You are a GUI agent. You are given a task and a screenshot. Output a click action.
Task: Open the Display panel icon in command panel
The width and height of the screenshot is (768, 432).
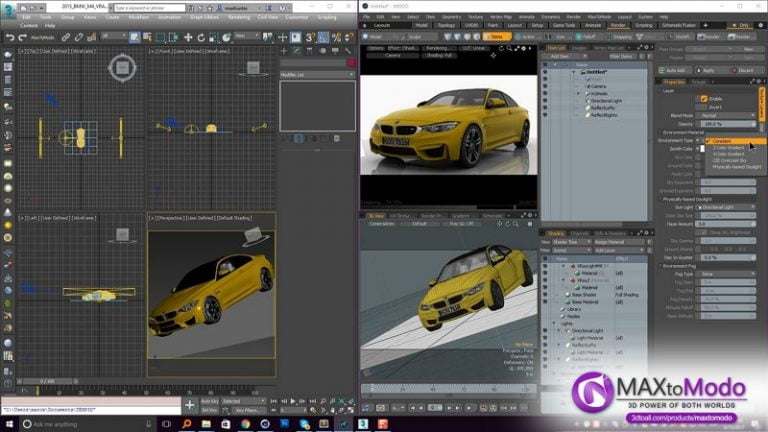335,50
